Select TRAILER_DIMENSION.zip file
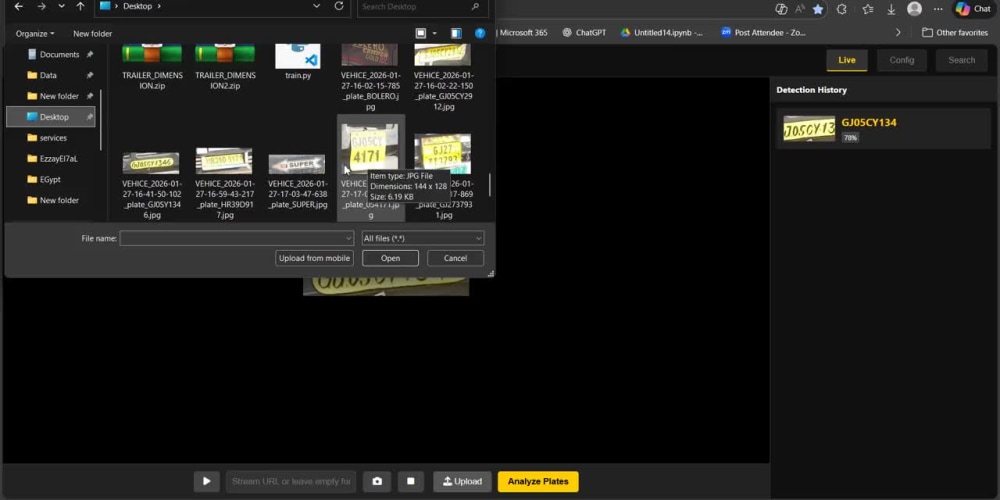The height and width of the screenshot is (500, 1000). click(152, 68)
